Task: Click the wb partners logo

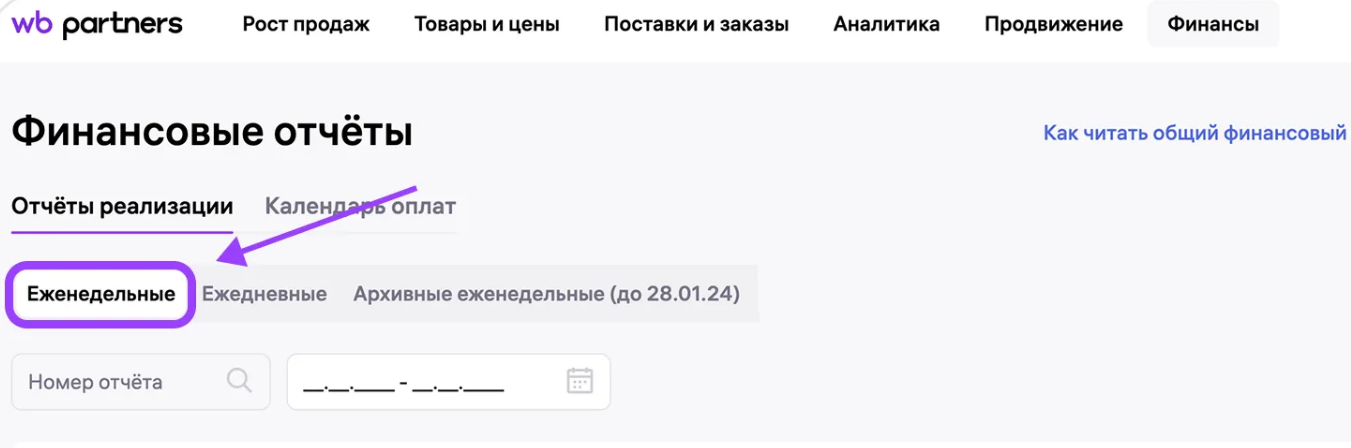Action: (x=97, y=24)
